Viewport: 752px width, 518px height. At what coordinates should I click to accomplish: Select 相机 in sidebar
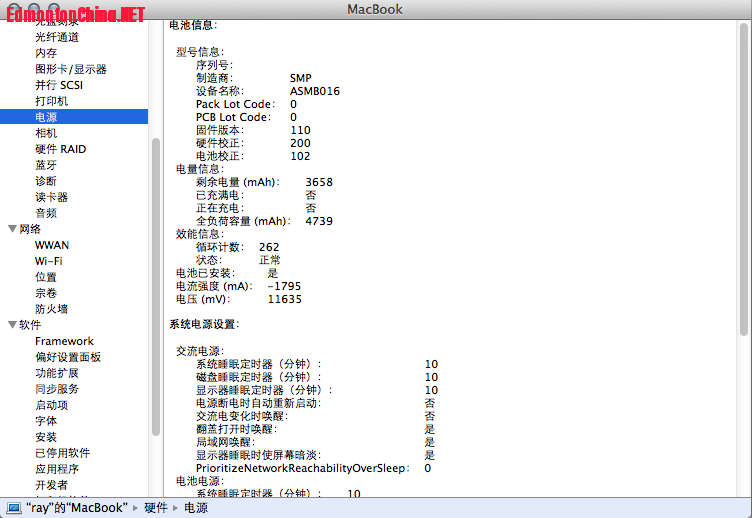46,133
